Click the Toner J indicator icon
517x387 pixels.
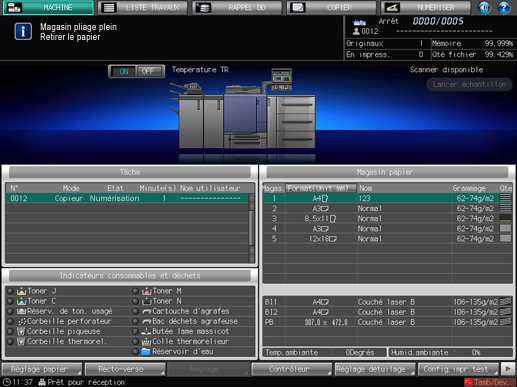[22, 291]
